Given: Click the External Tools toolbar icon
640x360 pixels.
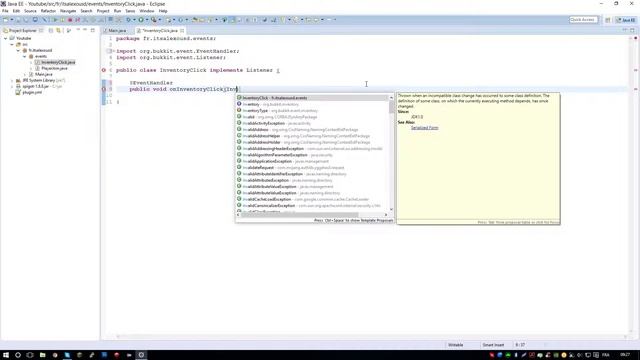Looking at the screenshot, I should 154,20.
